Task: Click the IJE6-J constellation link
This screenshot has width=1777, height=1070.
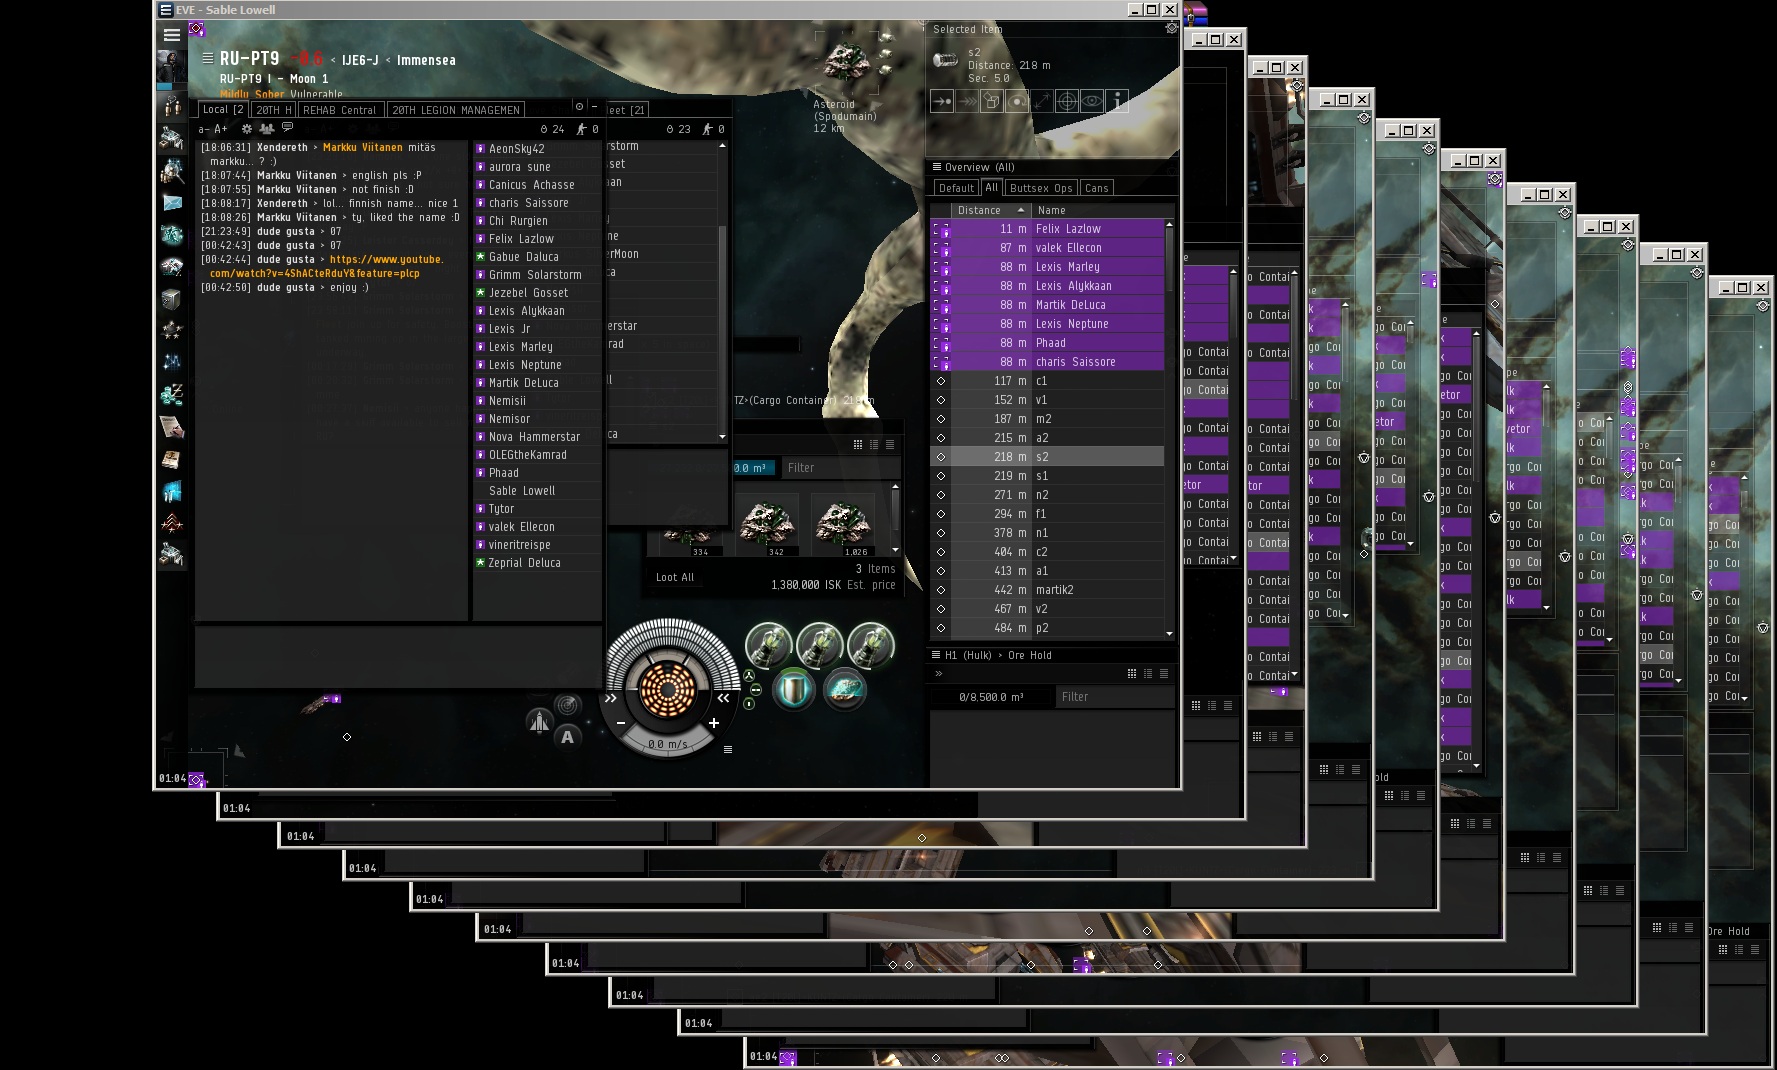Action: [x=360, y=60]
